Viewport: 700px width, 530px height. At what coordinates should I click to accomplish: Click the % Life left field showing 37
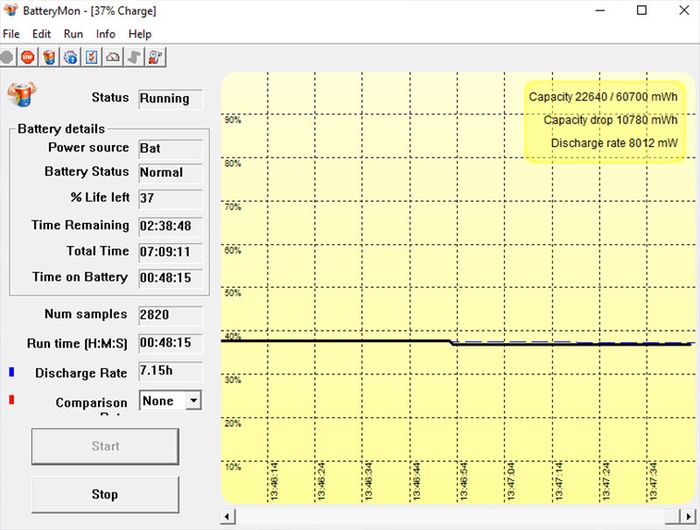171,198
